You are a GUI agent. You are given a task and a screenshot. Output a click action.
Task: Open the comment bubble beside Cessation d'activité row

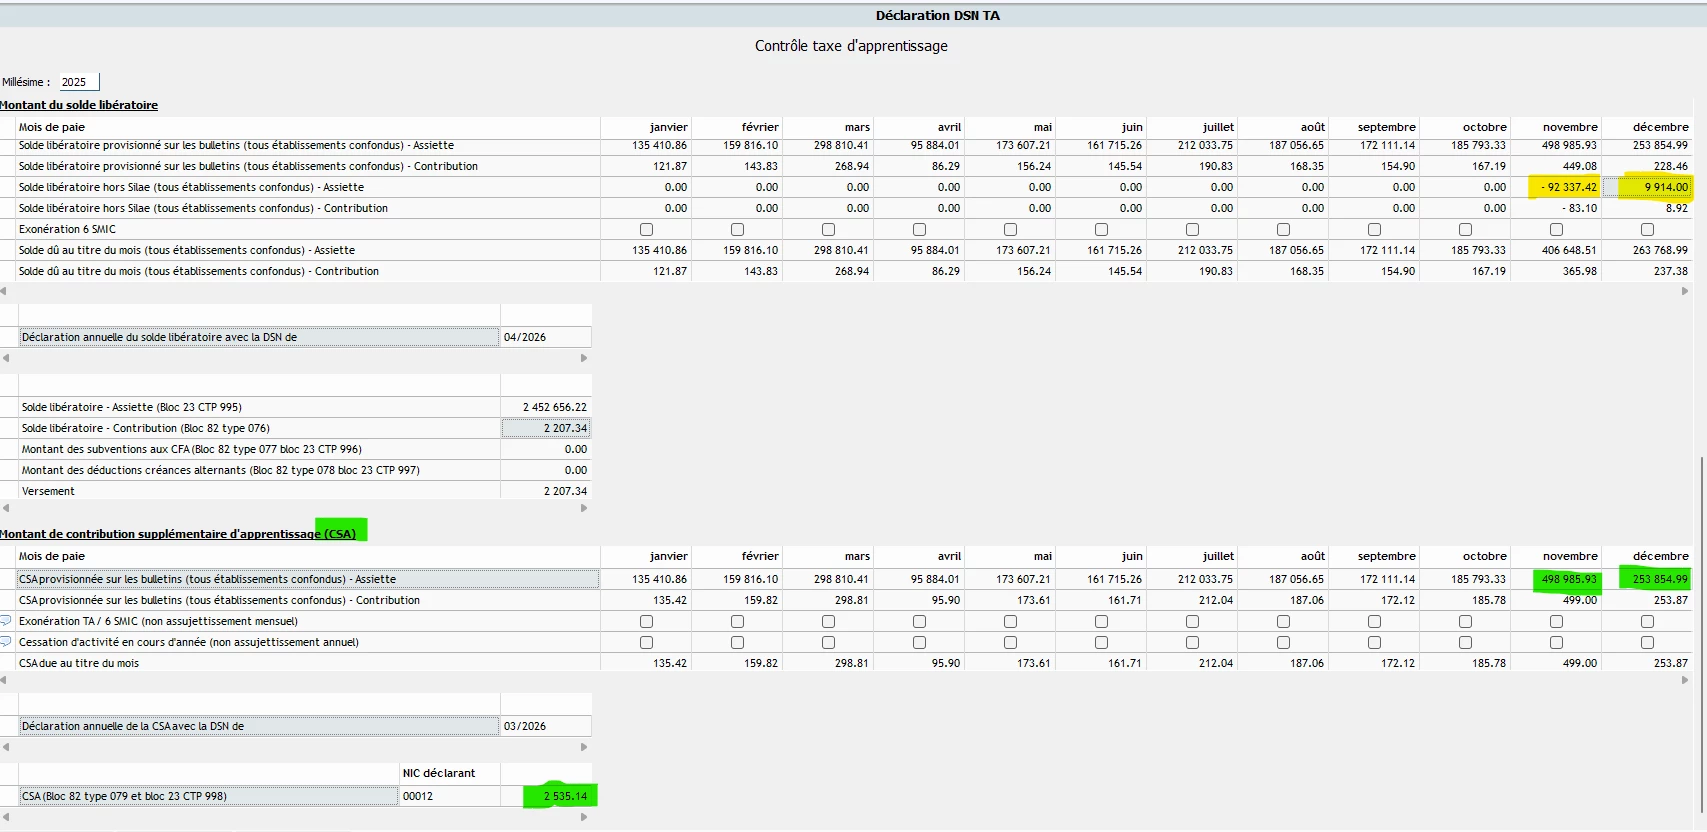[6, 642]
